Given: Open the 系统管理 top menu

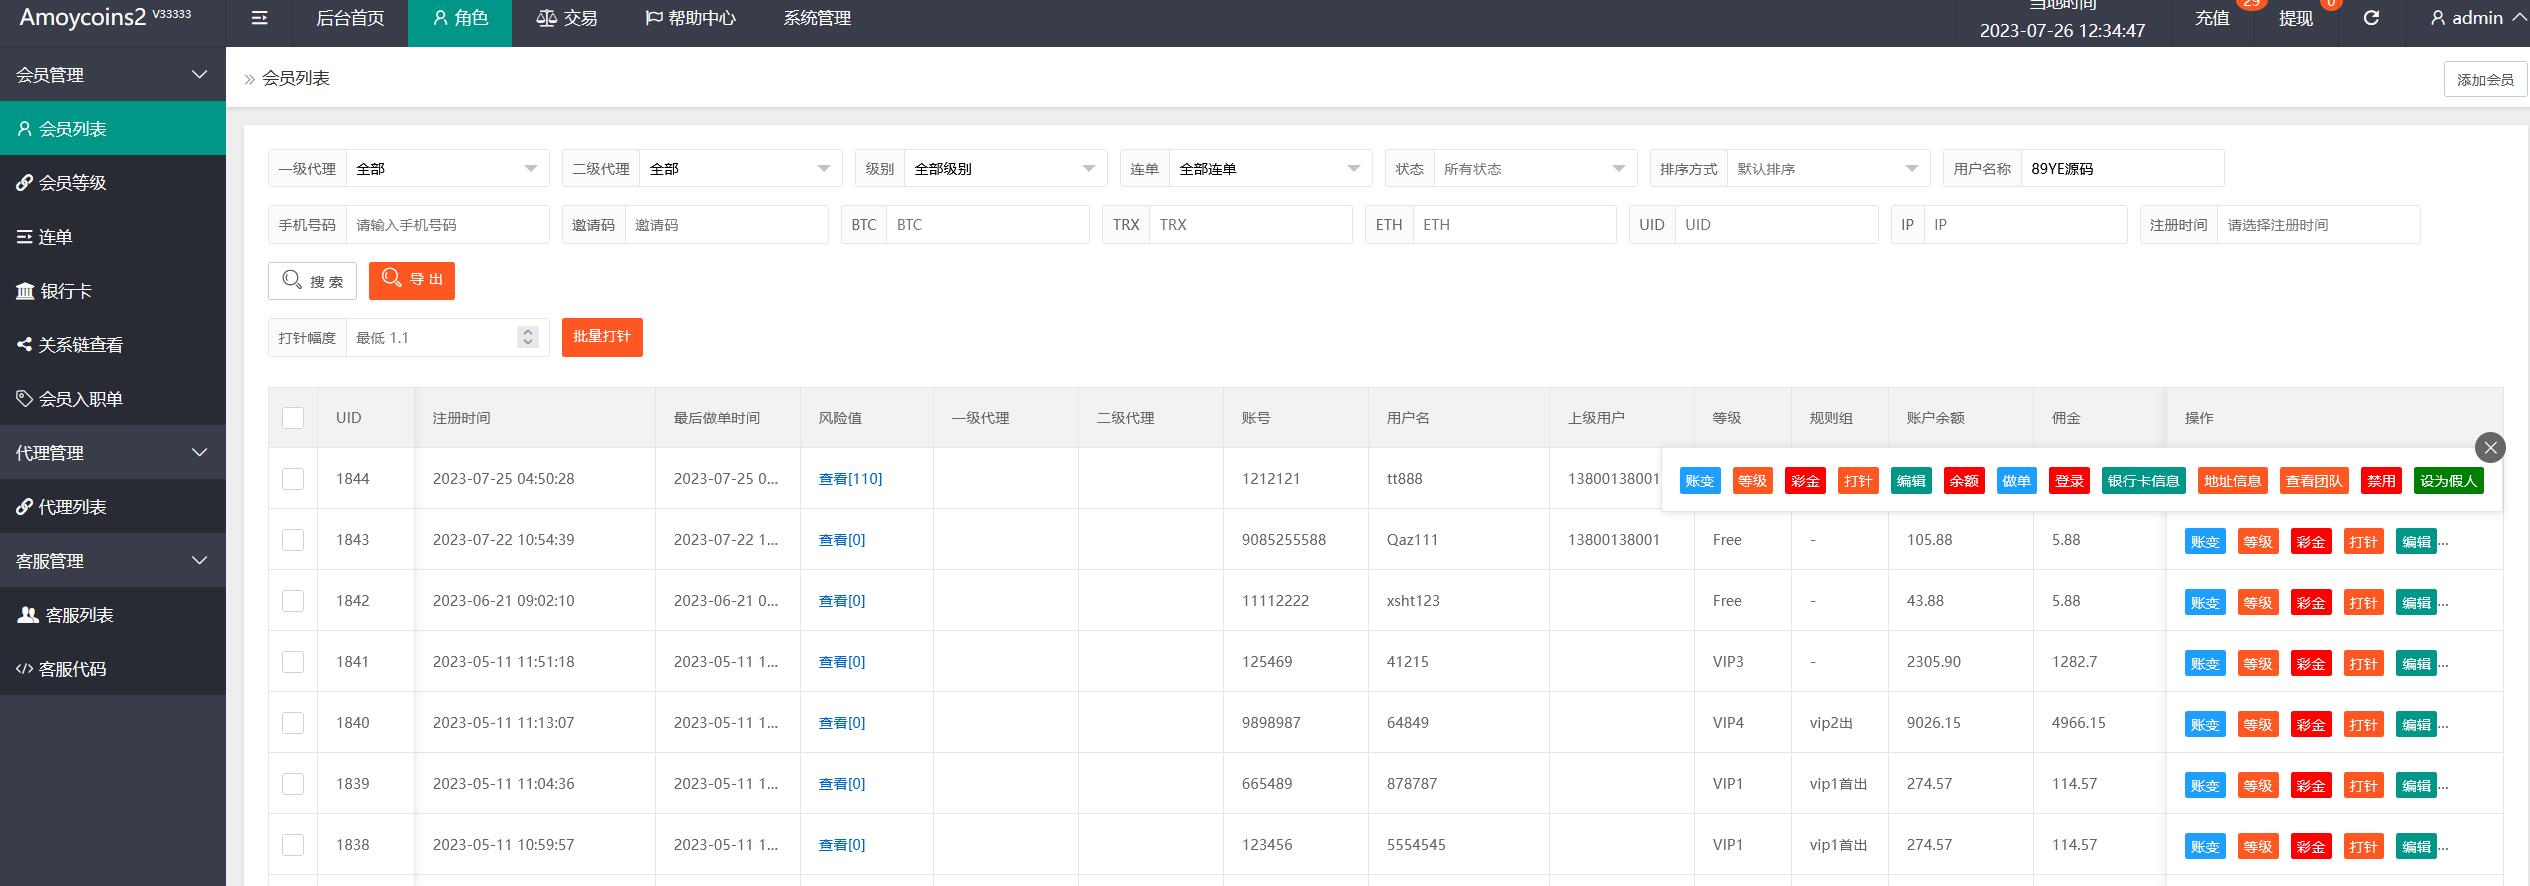Looking at the screenshot, I should [x=817, y=18].
